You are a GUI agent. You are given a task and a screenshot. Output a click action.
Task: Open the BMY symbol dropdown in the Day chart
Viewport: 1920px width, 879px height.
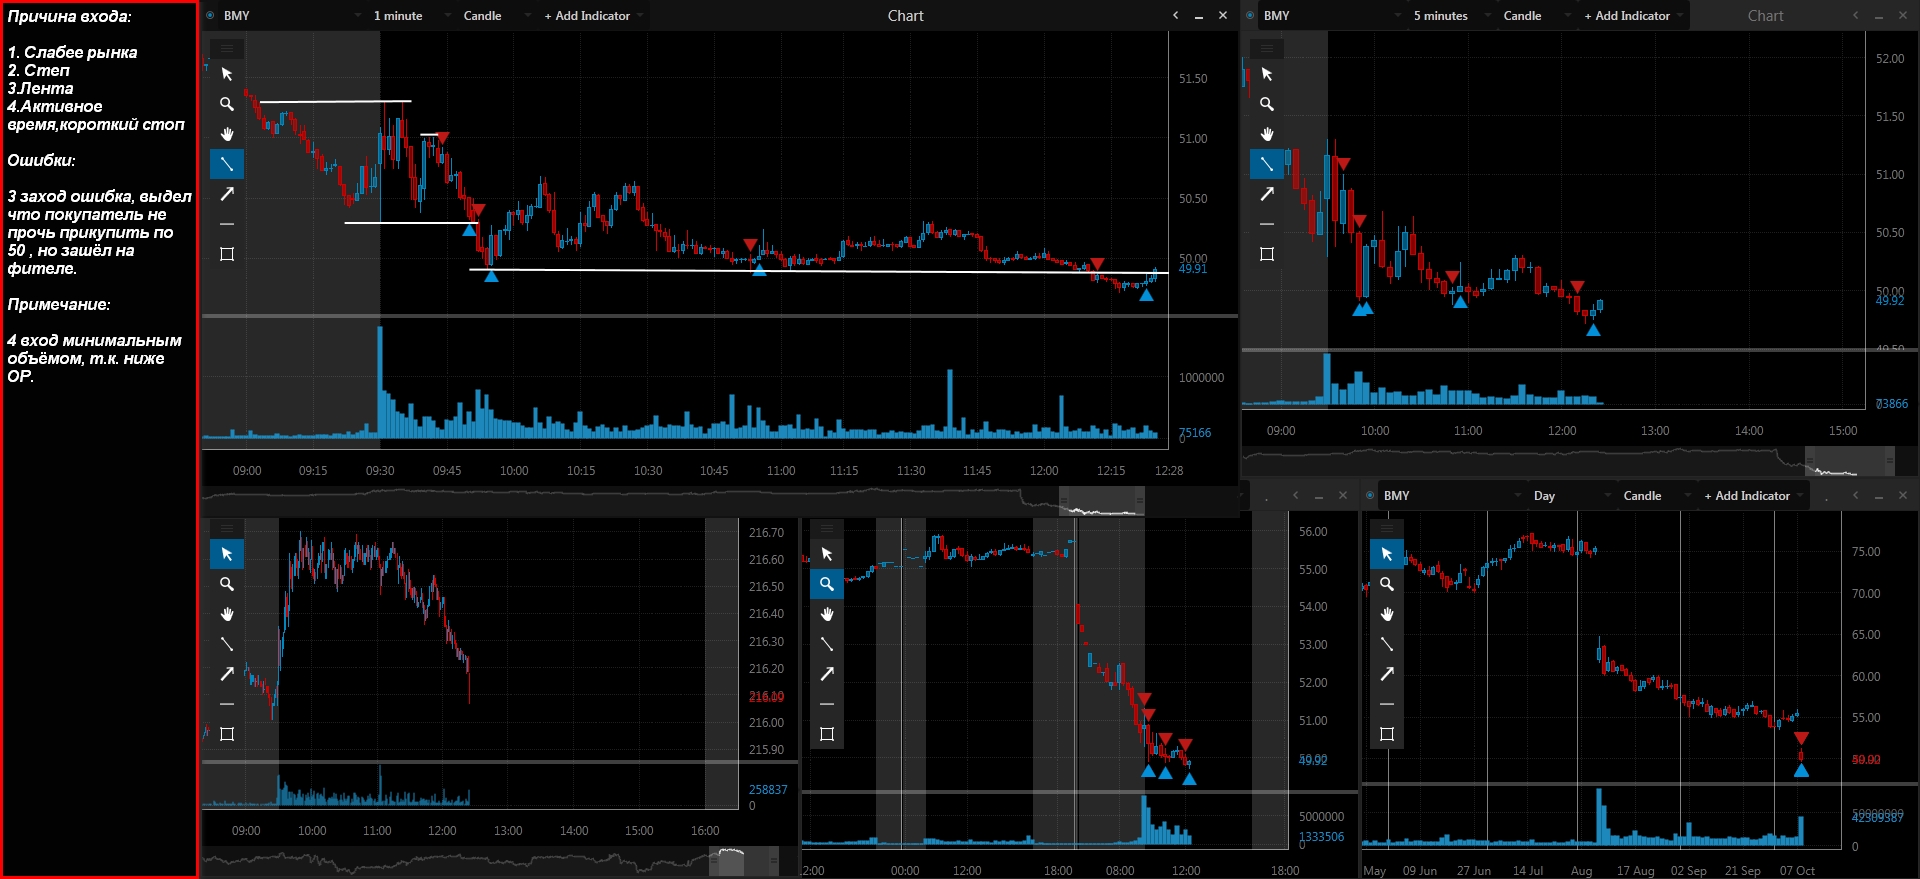coord(1451,496)
